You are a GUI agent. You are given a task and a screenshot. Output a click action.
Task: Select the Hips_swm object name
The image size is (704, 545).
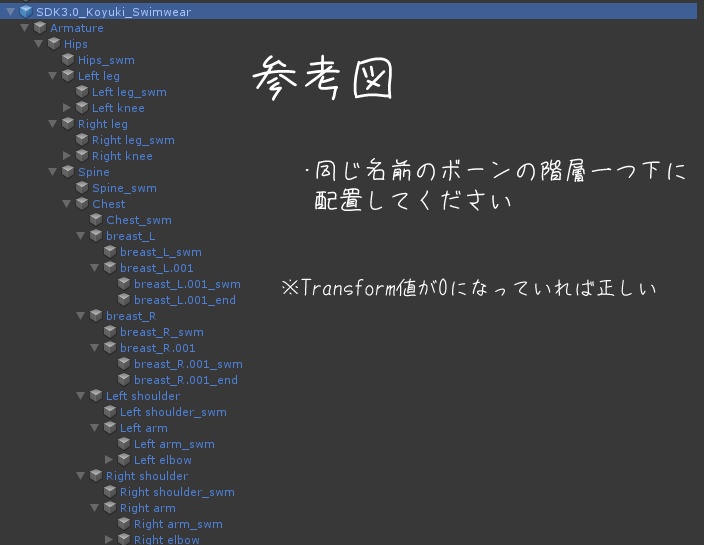tap(106, 60)
